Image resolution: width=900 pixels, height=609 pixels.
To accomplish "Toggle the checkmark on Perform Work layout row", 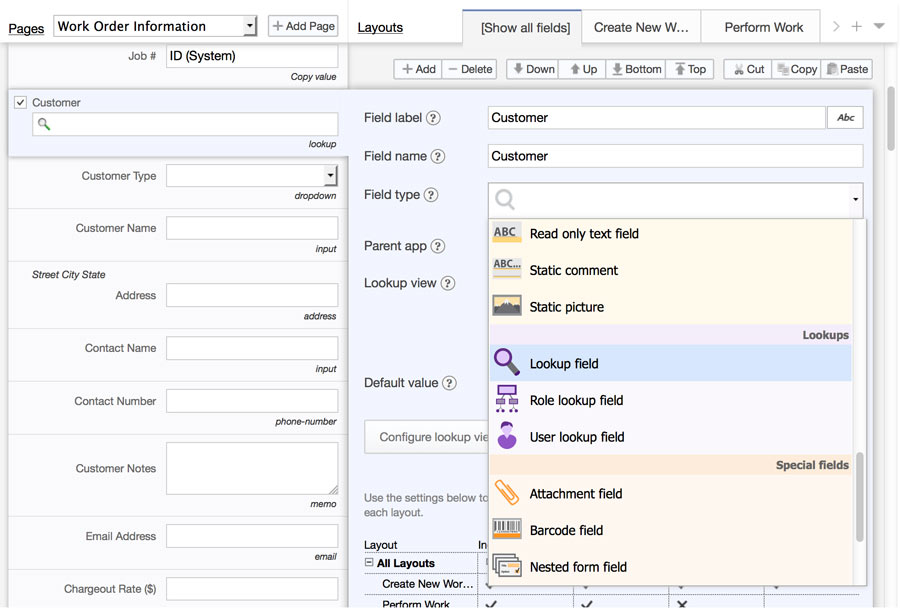I will click(490, 604).
